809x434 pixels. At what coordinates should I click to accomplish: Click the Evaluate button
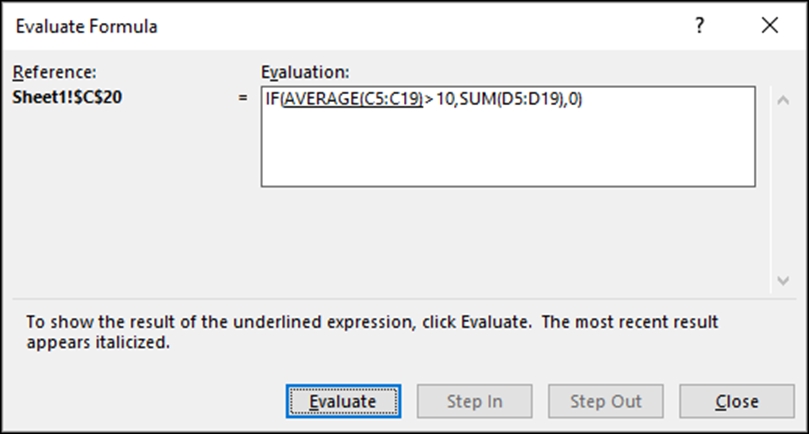coord(344,401)
